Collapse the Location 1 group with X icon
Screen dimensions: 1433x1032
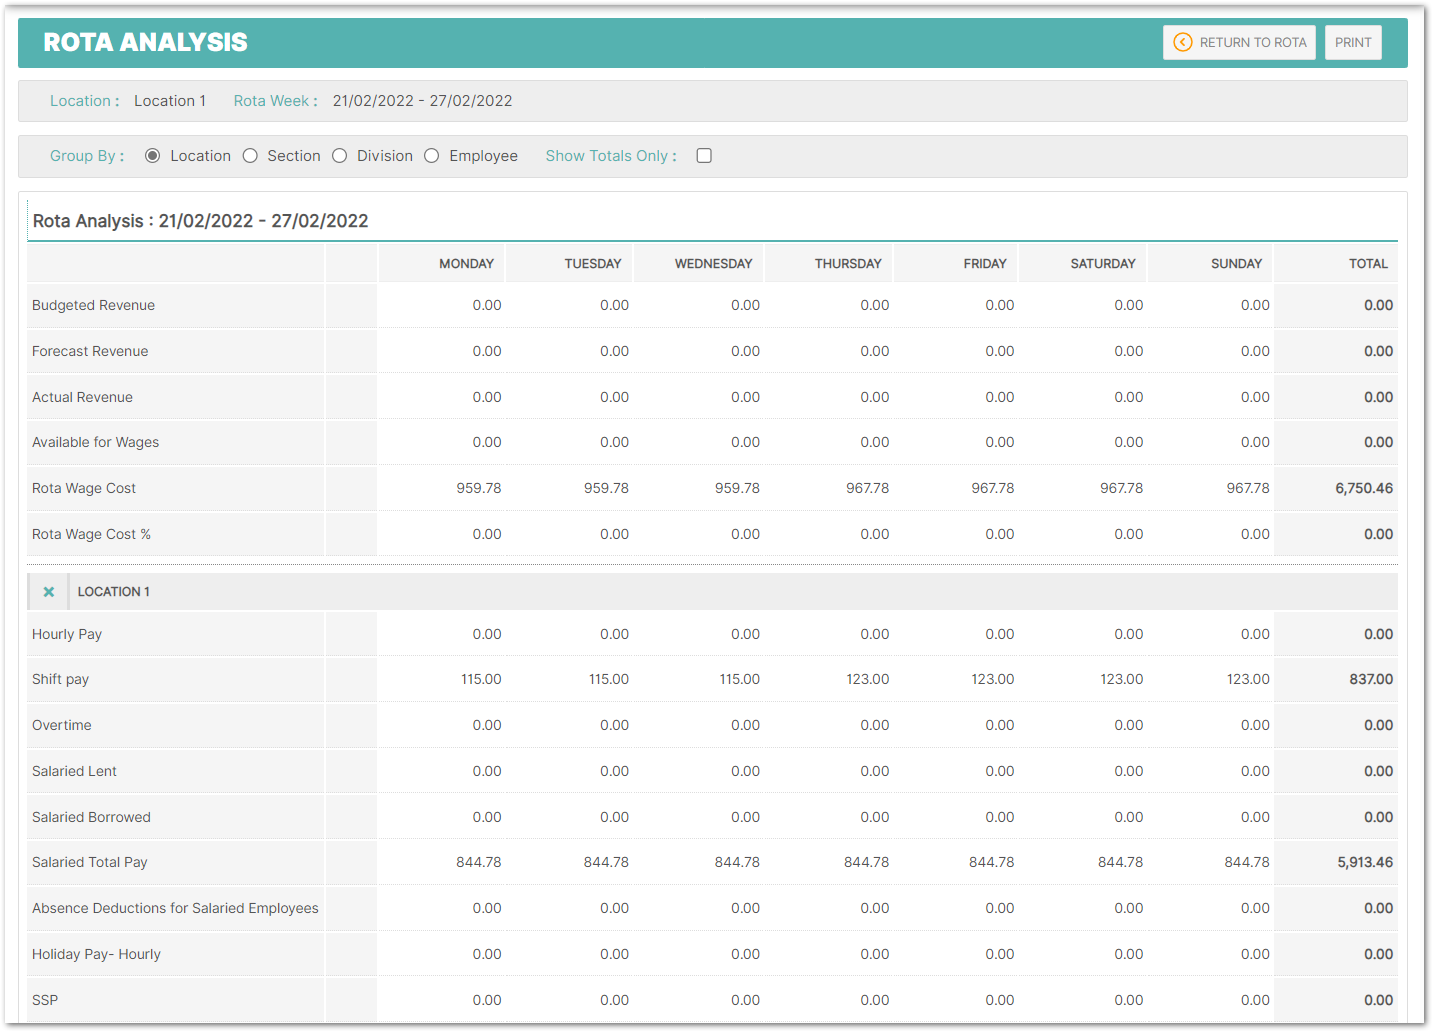(48, 592)
